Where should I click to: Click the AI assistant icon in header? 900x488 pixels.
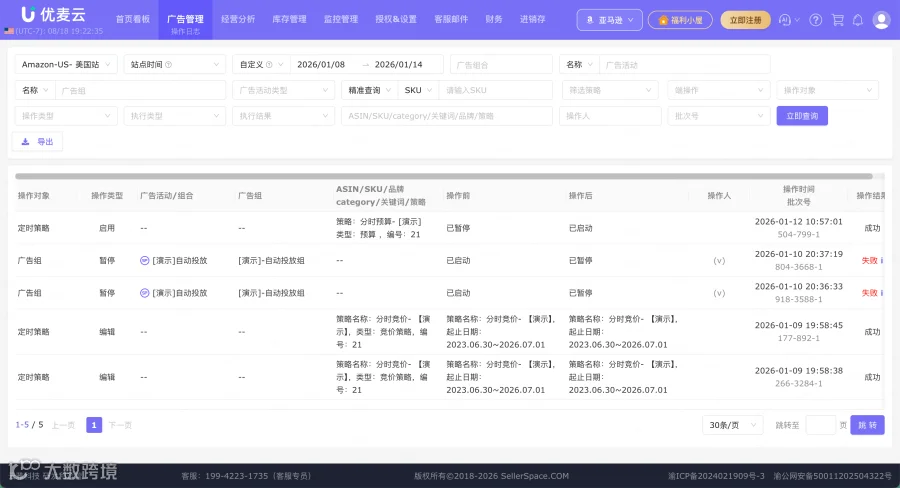[785, 20]
